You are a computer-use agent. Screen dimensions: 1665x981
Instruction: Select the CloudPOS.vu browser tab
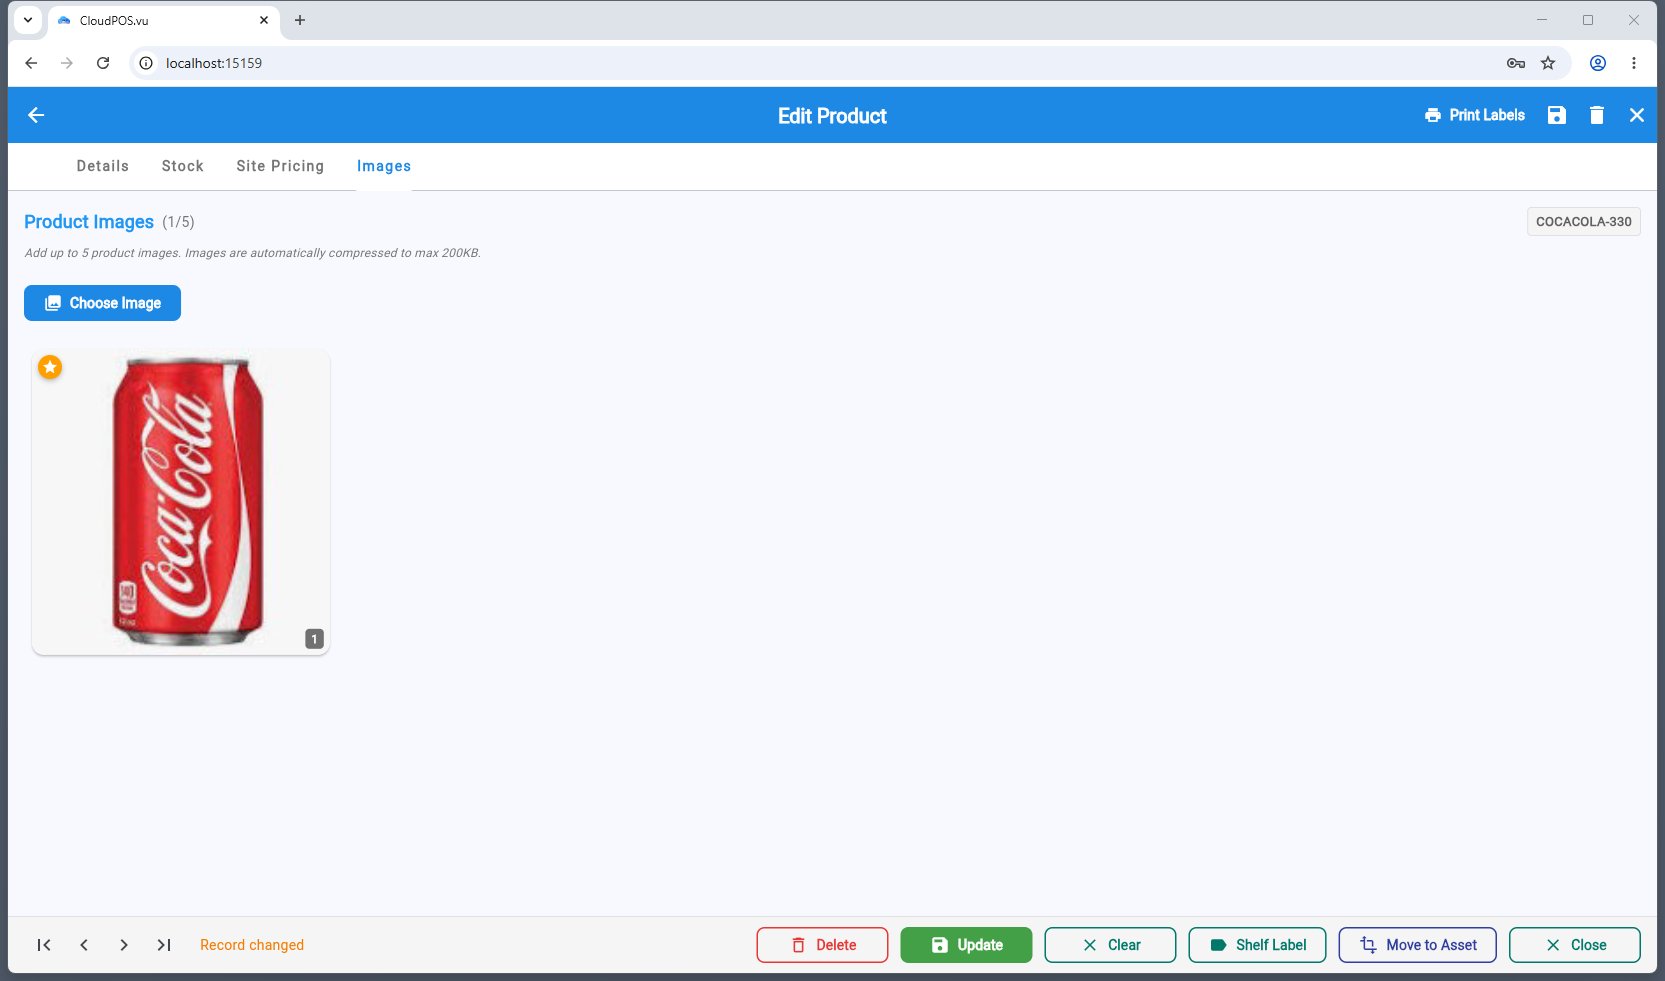point(165,20)
